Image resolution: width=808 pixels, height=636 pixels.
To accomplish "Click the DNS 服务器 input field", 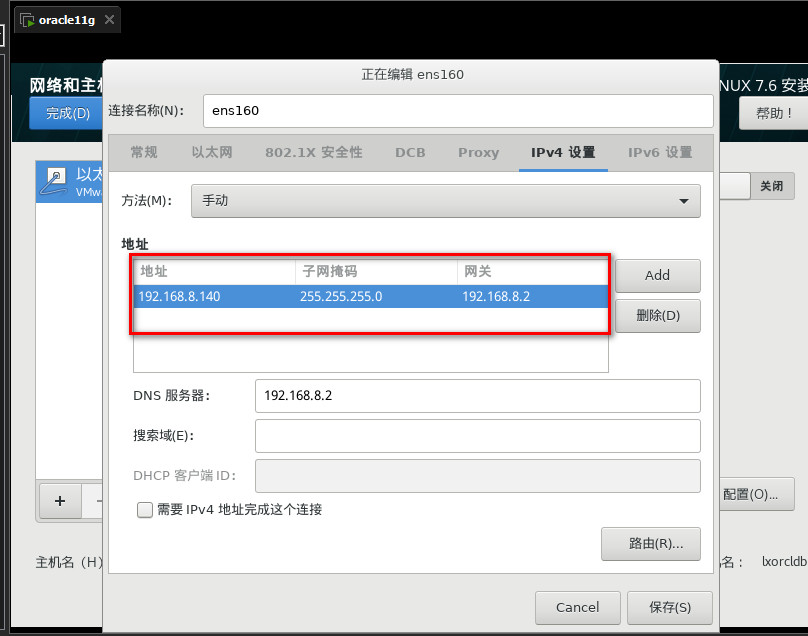I will point(477,396).
